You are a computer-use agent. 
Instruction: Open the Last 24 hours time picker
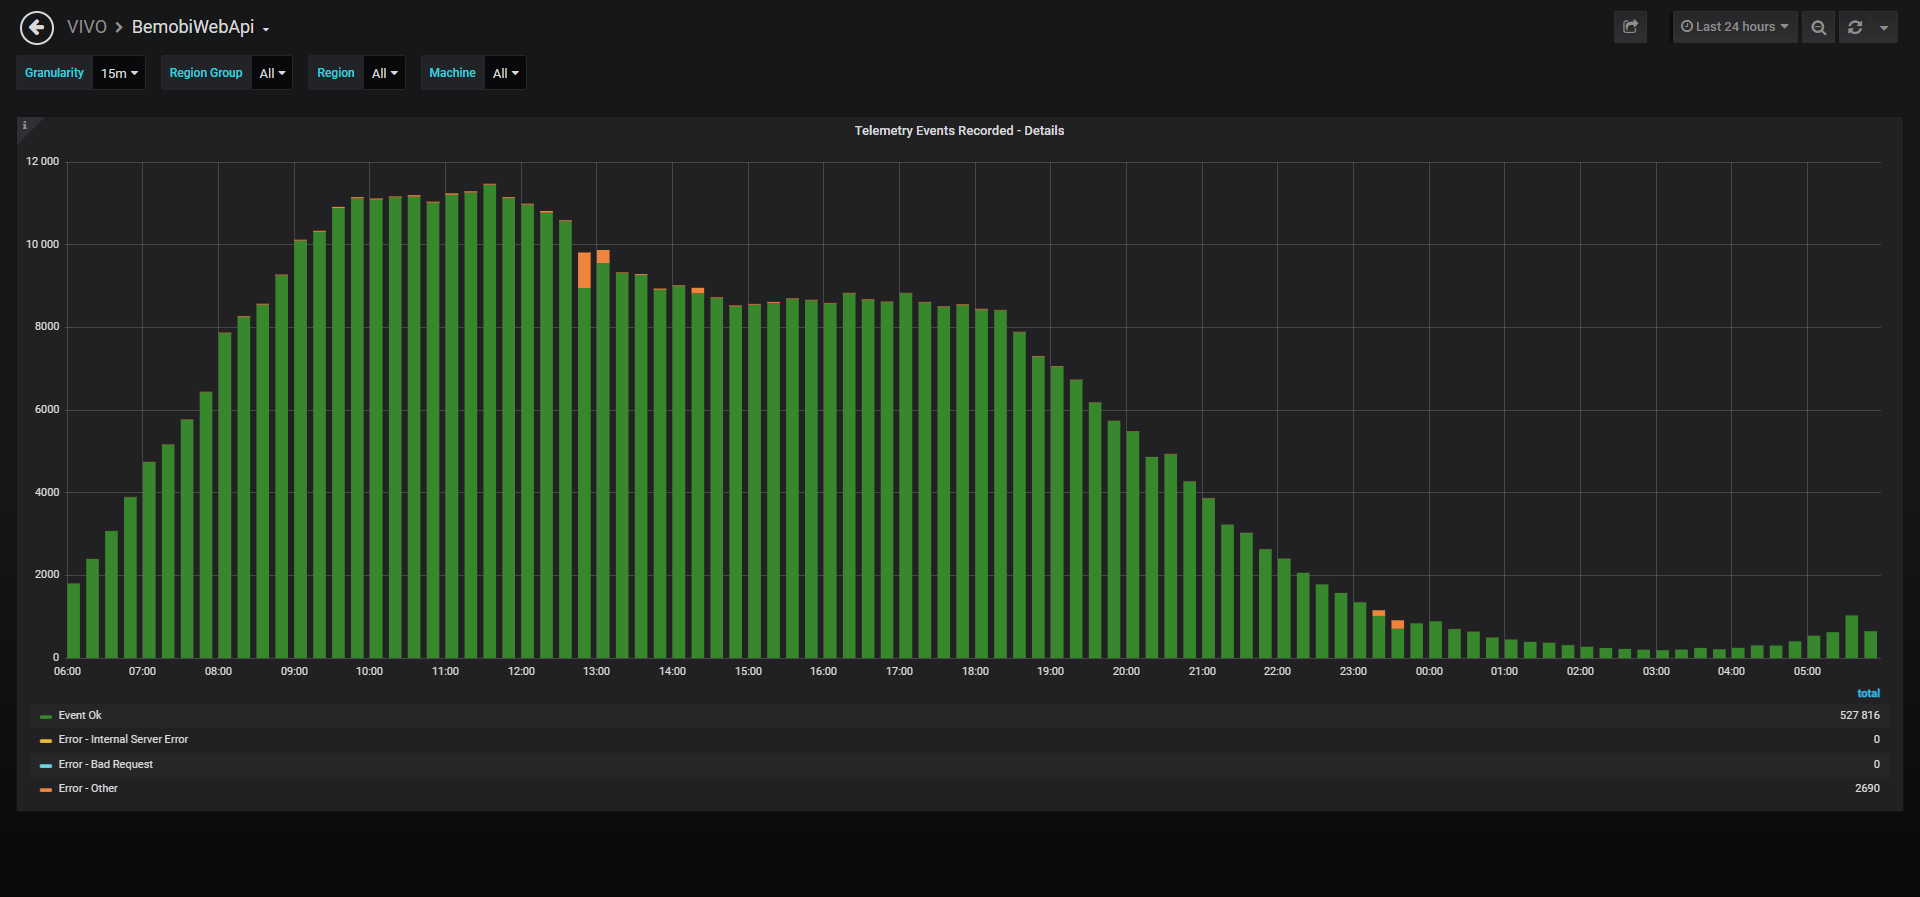(x=1735, y=27)
